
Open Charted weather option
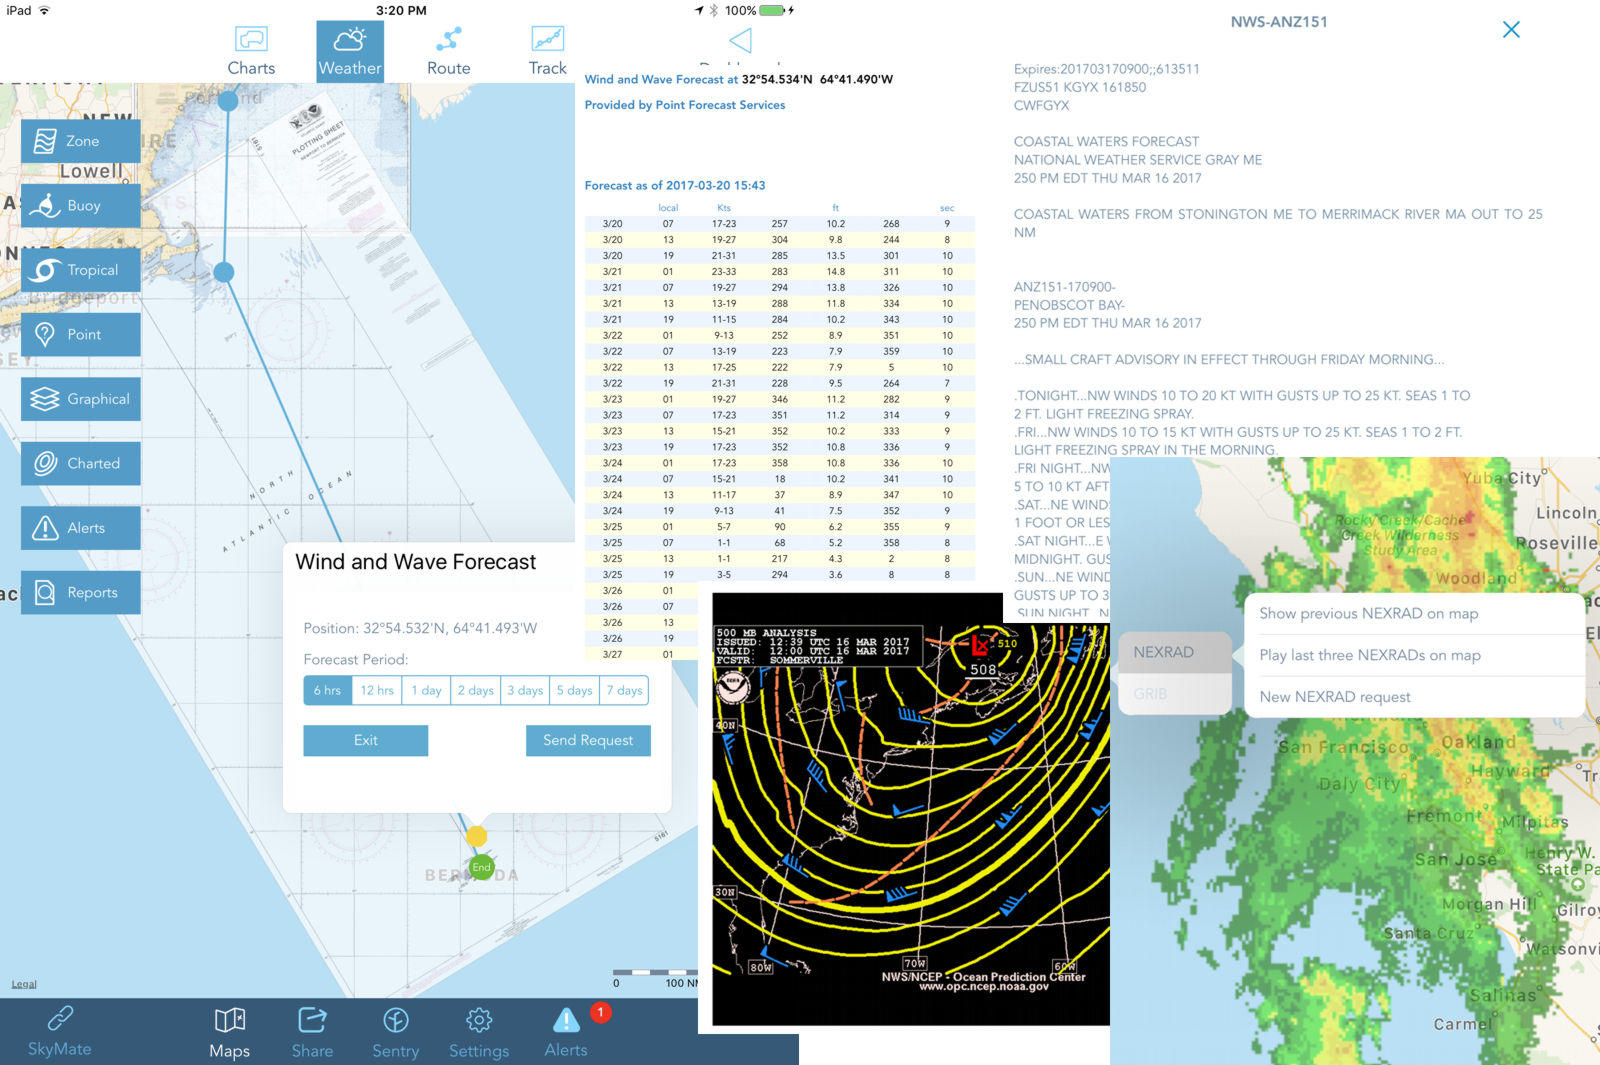(x=80, y=463)
